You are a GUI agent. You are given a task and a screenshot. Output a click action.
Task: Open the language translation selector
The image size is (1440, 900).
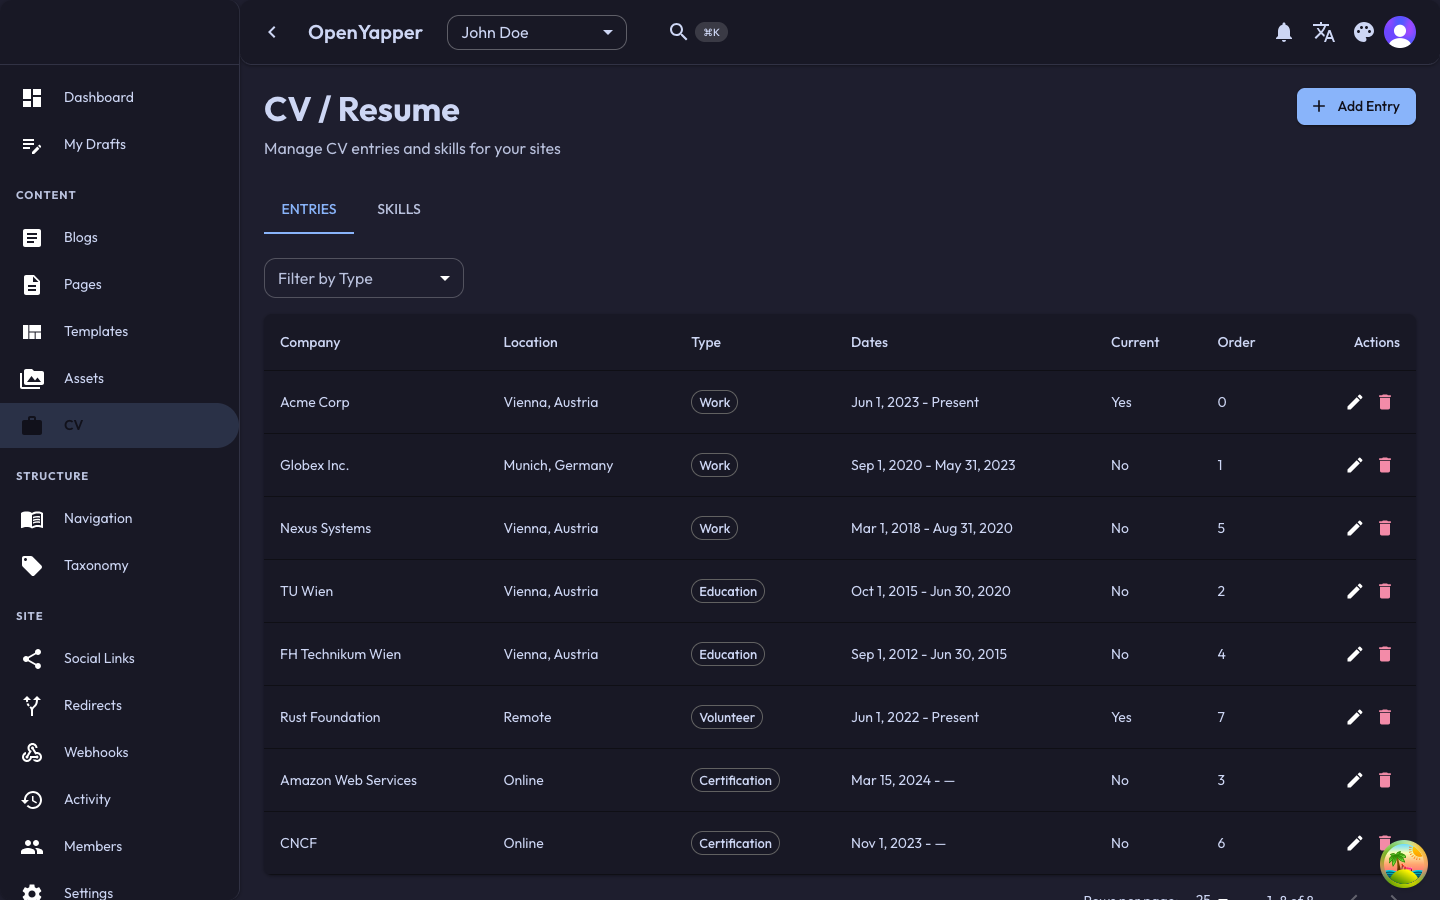coord(1324,32)
